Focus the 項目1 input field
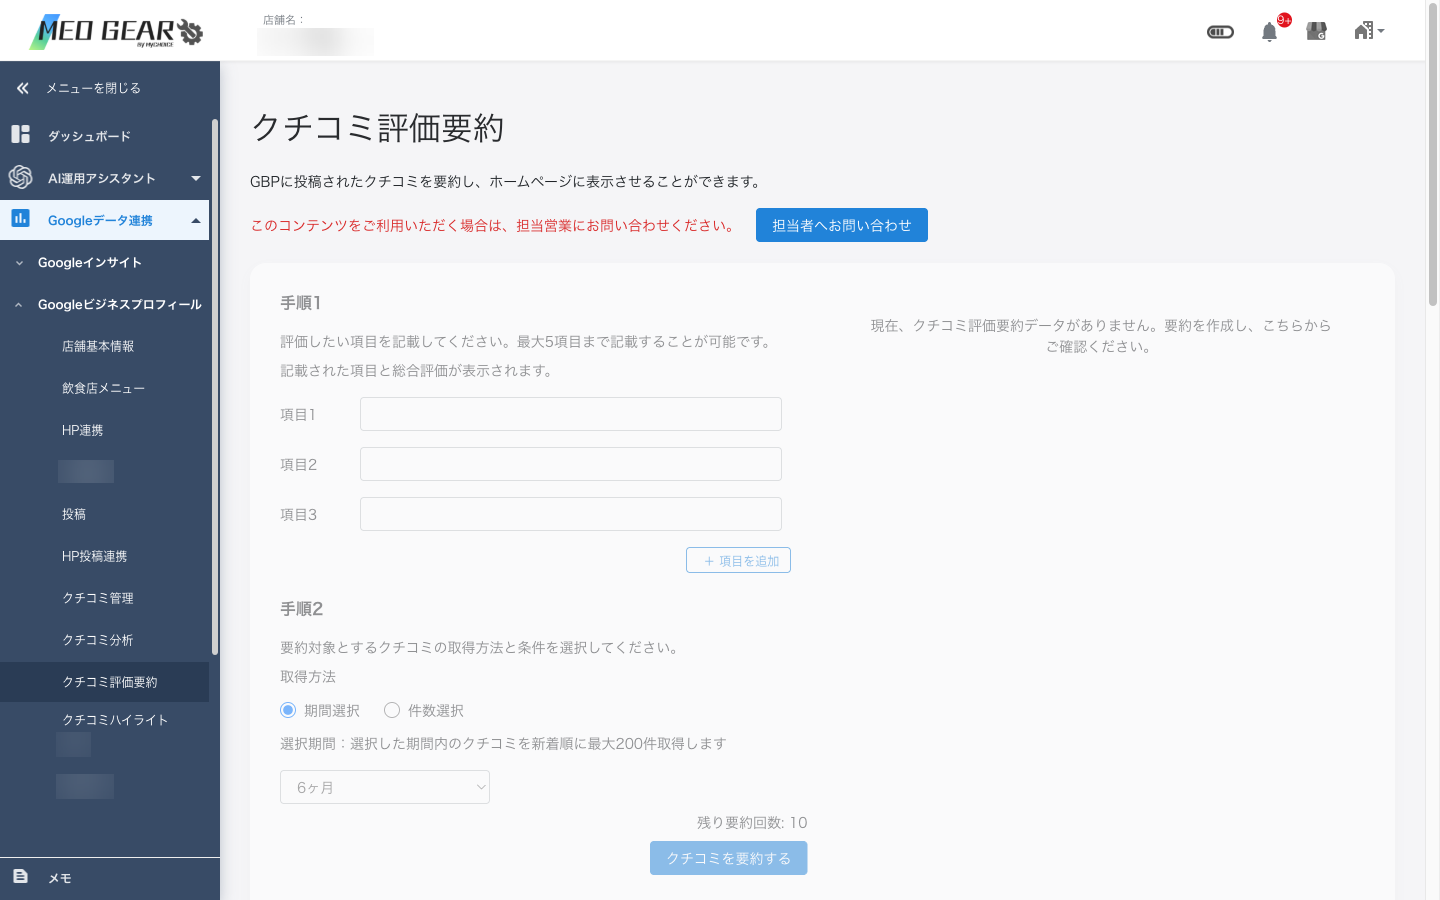1440x900 pixels. [571, 414]
